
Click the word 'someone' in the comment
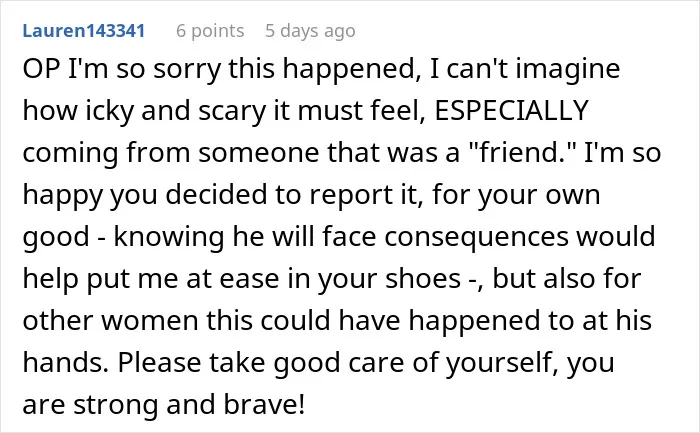(259, 153)
